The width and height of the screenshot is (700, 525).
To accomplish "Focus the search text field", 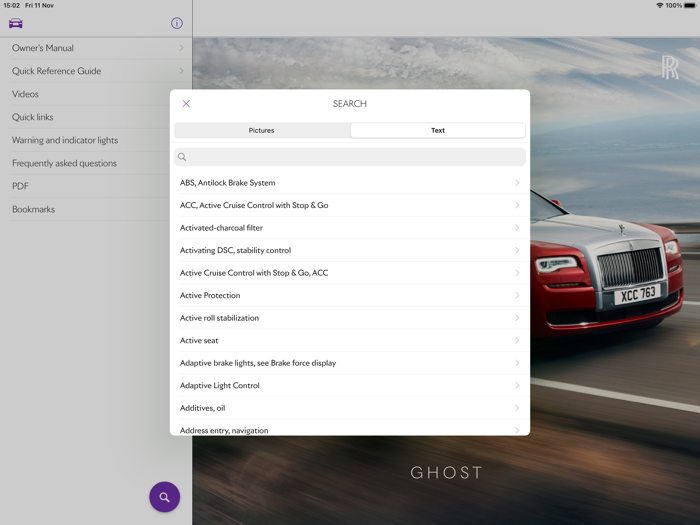I will tap(350, 157).
